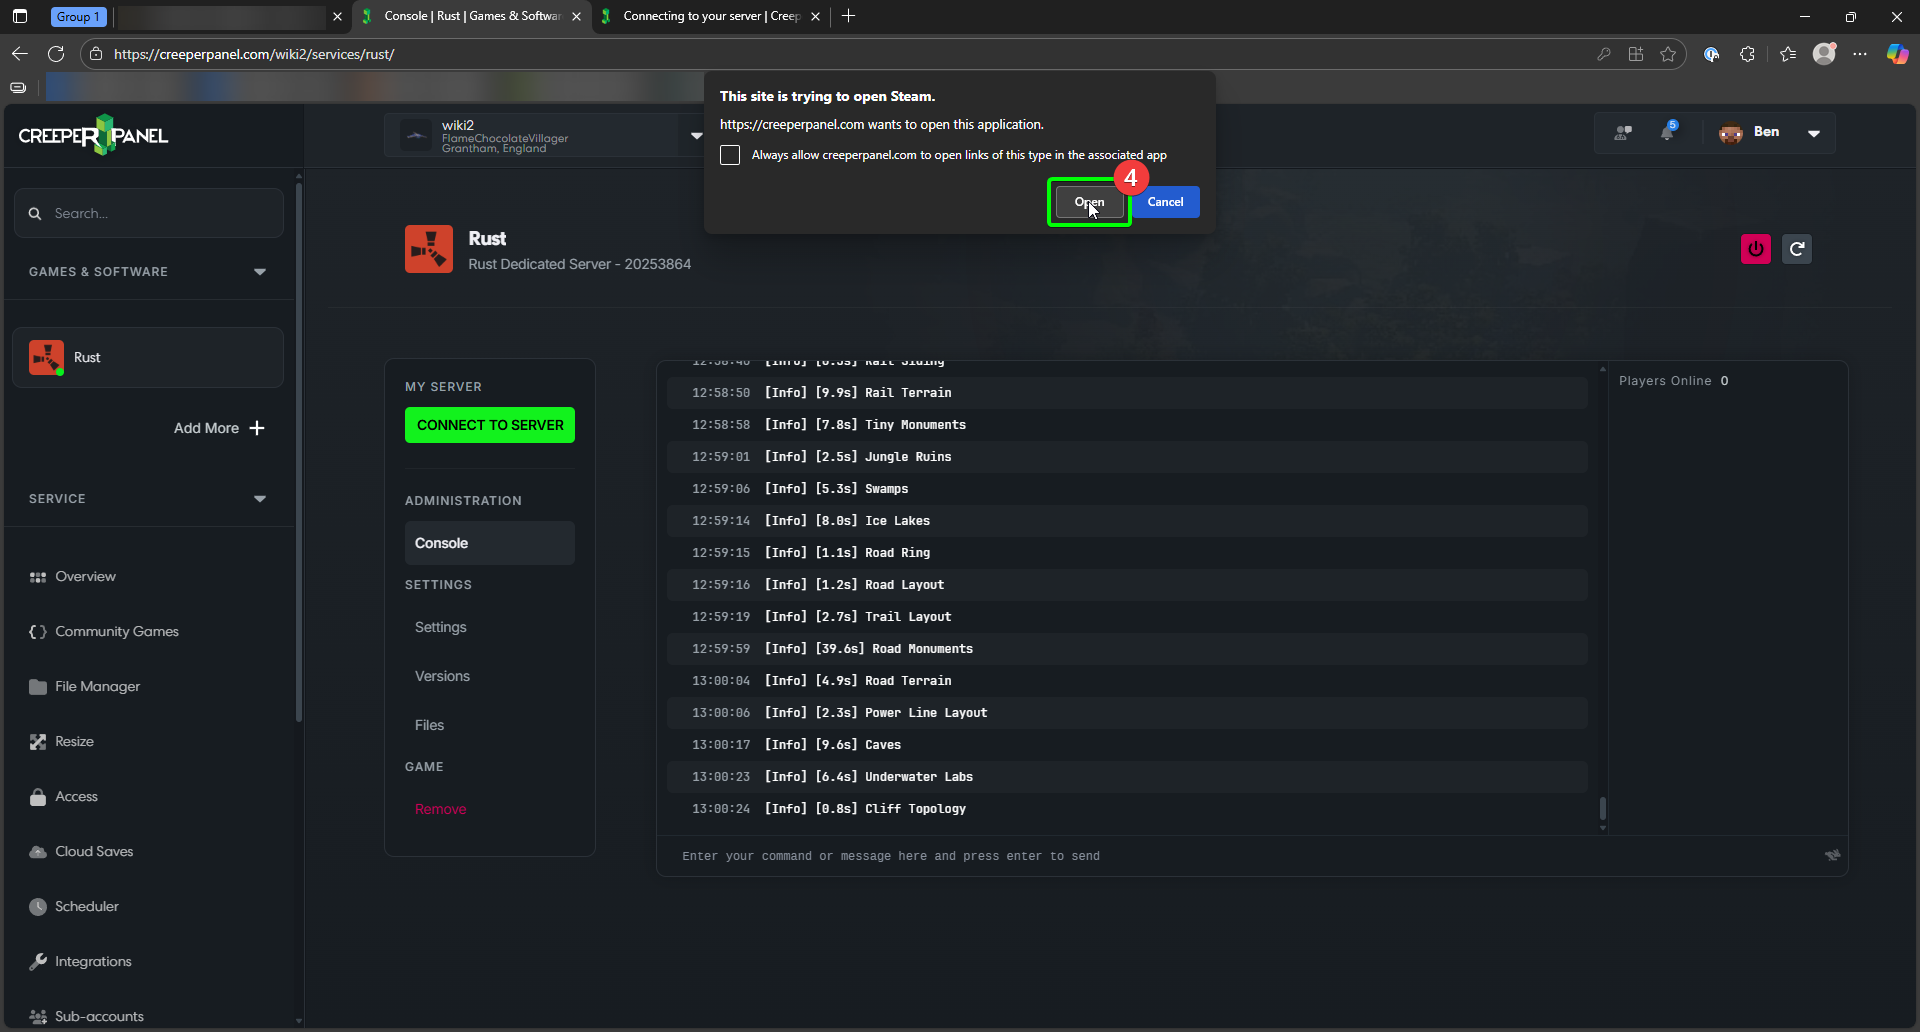Expand the wiki2 server selector dropdown
This screenshot has height=1032, width=1920.
(x=696, y=136)
